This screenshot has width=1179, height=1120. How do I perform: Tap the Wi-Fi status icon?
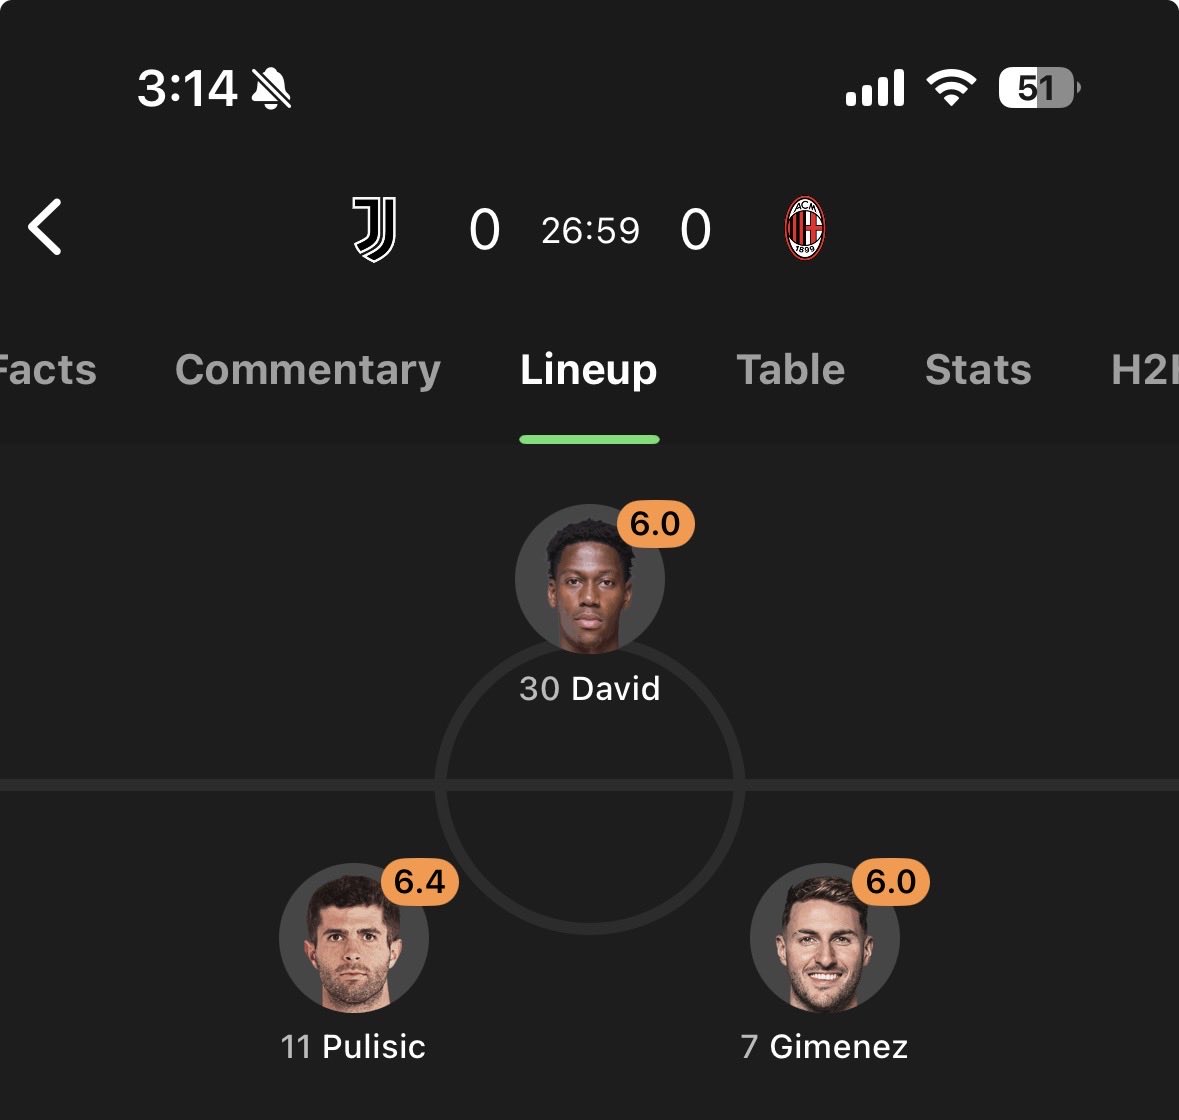click(x=951, y=88)
